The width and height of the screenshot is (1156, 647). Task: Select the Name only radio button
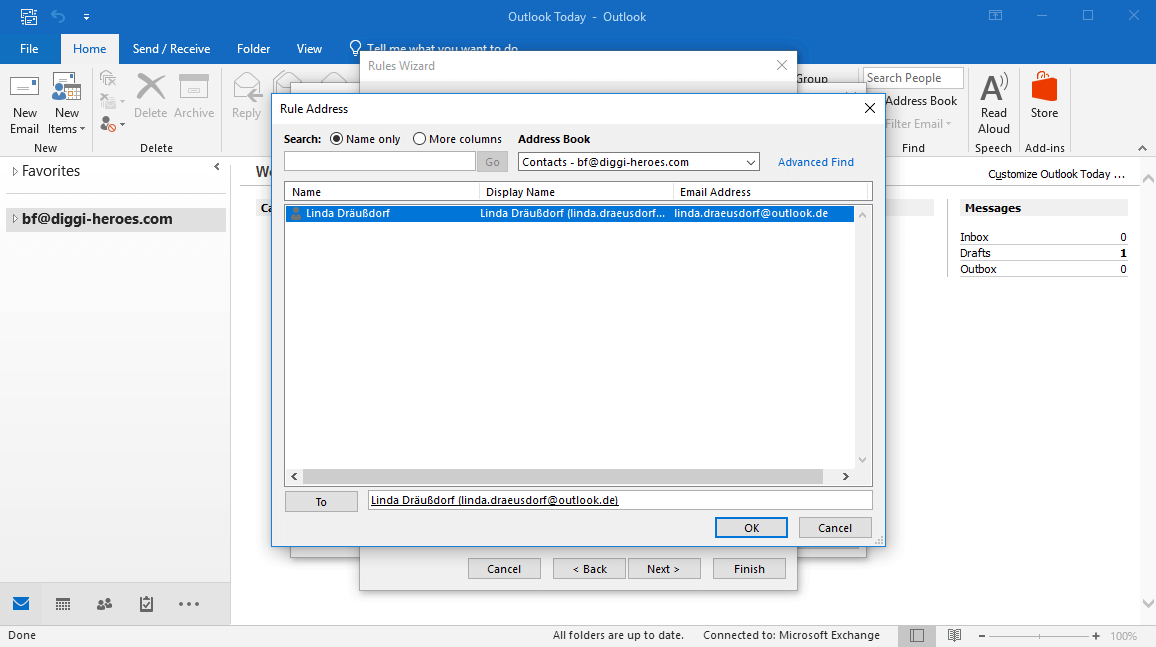[336, 139]
